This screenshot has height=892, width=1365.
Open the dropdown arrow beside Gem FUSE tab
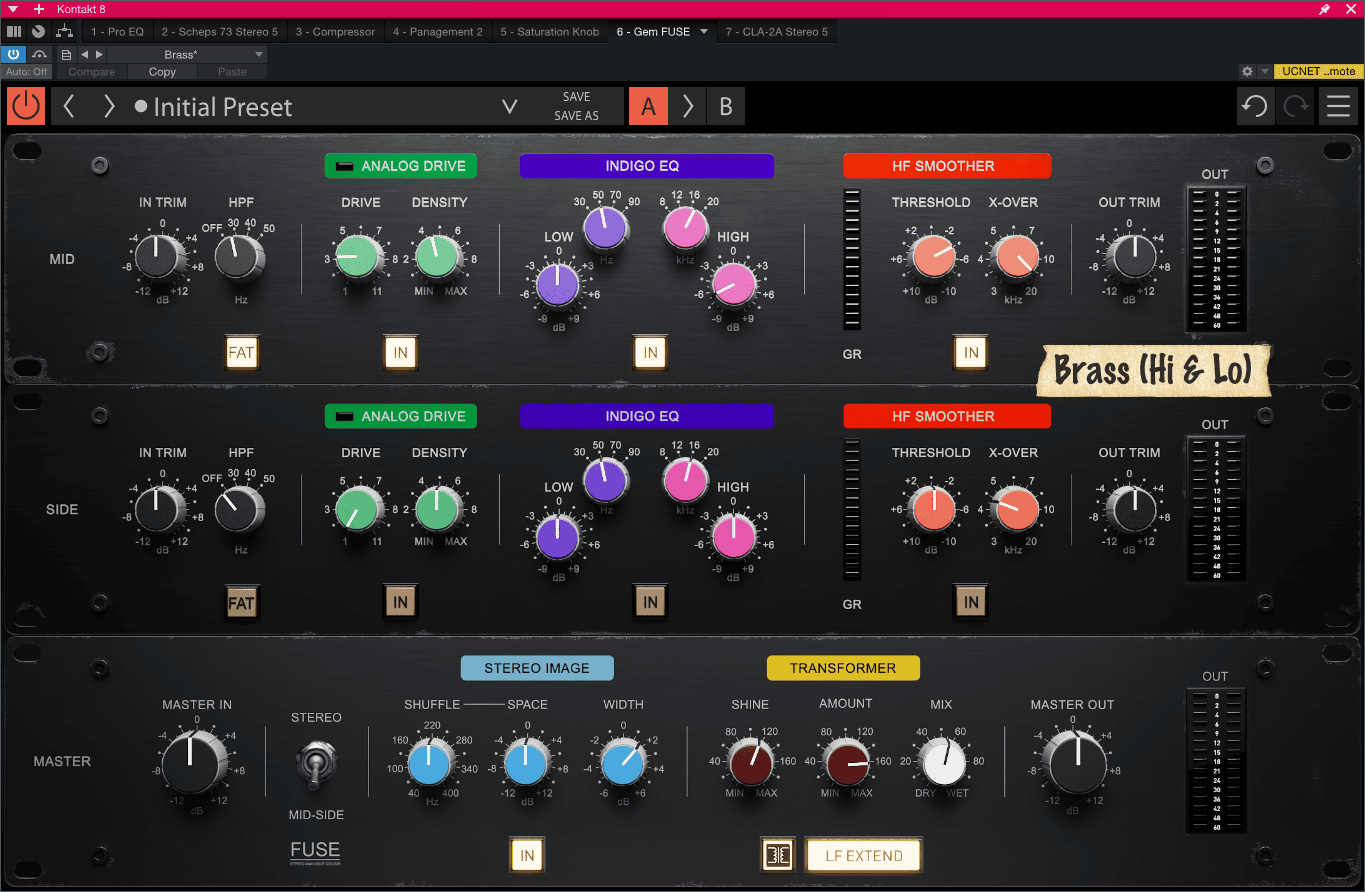[704, 32]
